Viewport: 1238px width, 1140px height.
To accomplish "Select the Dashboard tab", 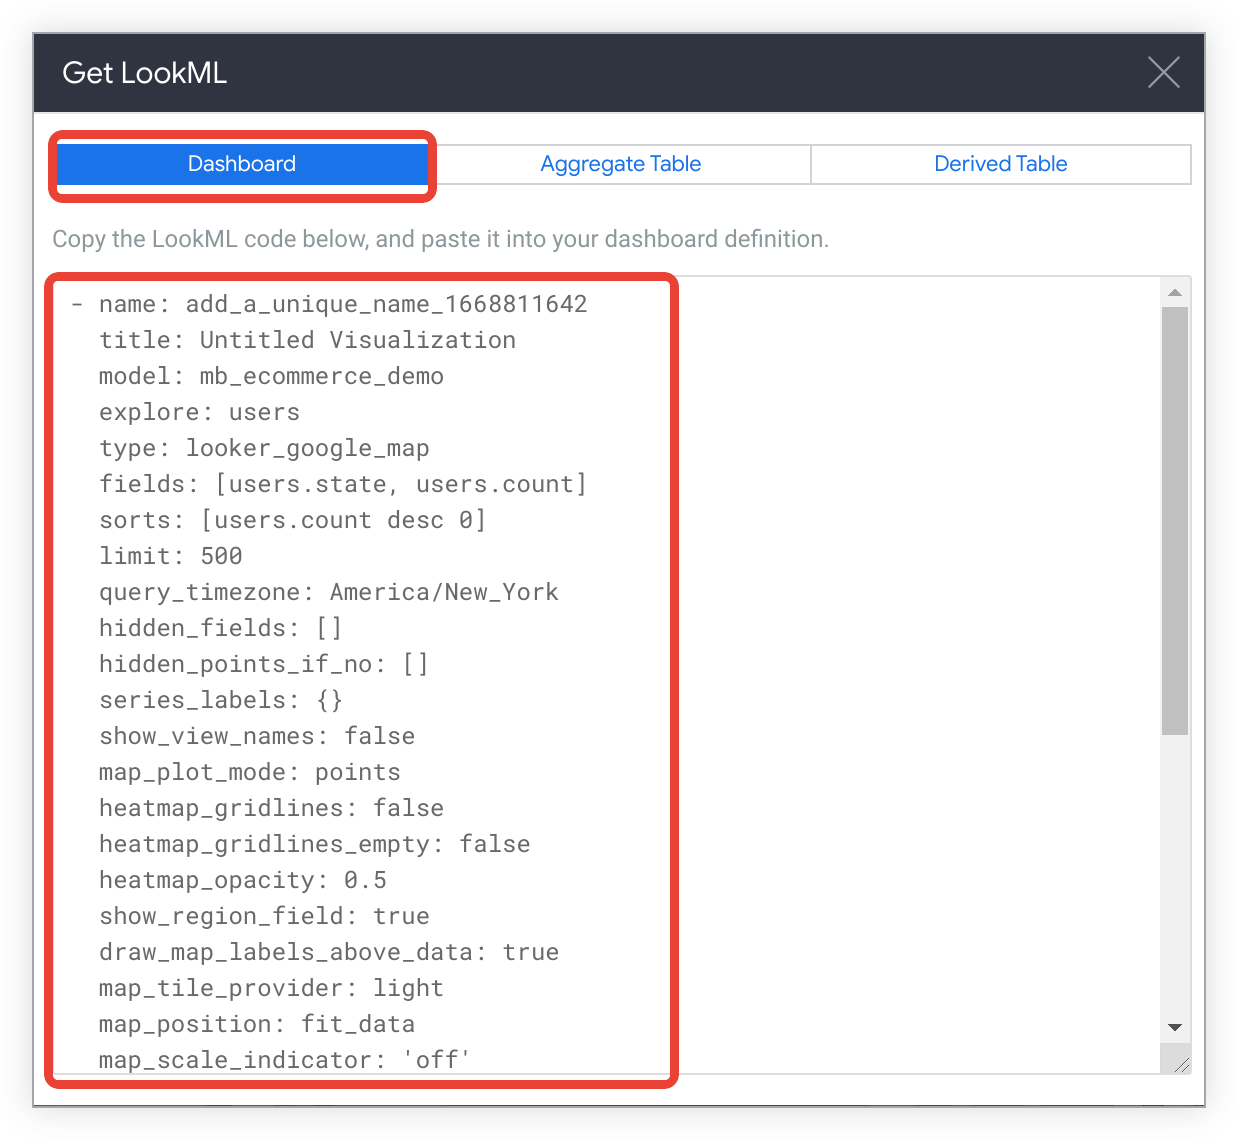I will [242, 163].
